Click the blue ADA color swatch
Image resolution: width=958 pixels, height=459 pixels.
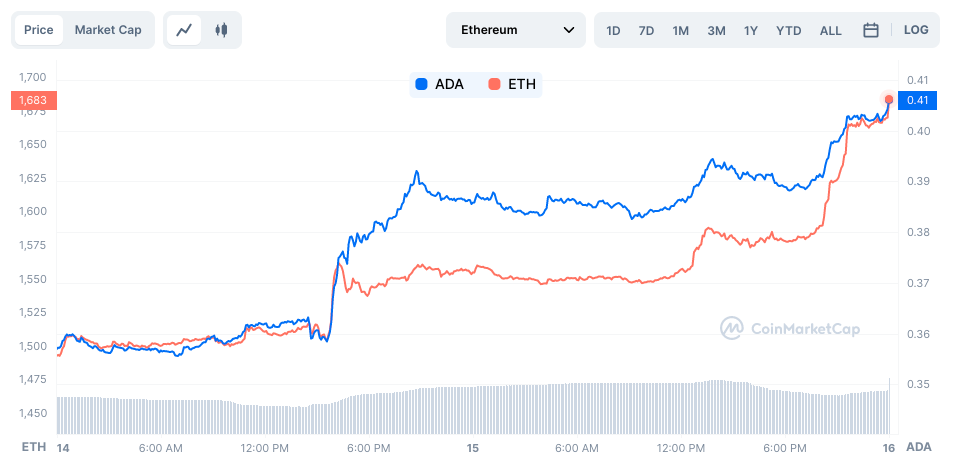[421, 84]
